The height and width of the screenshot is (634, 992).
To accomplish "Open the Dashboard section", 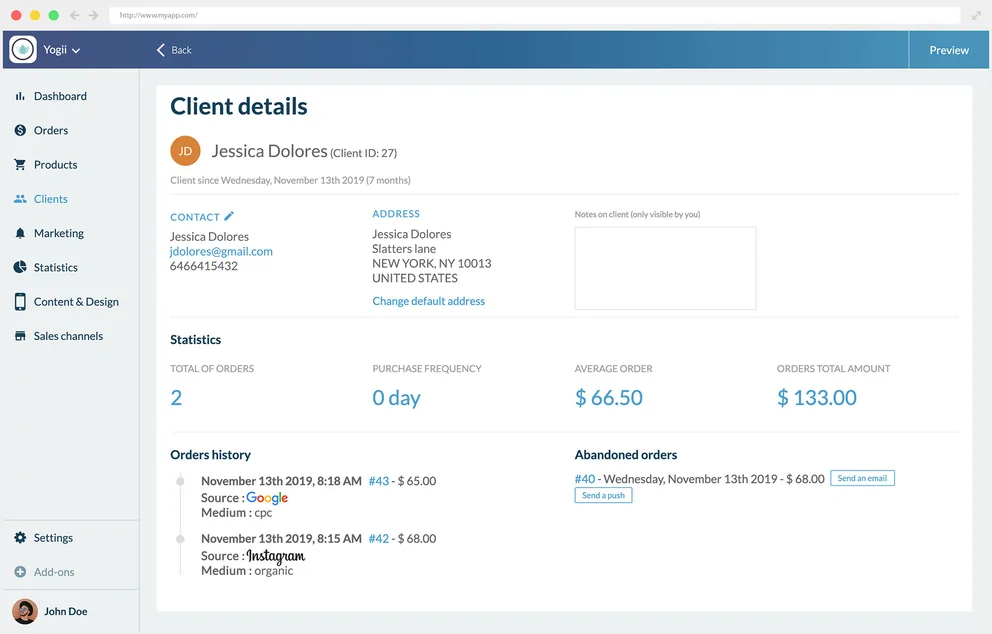I will [57, 95].
